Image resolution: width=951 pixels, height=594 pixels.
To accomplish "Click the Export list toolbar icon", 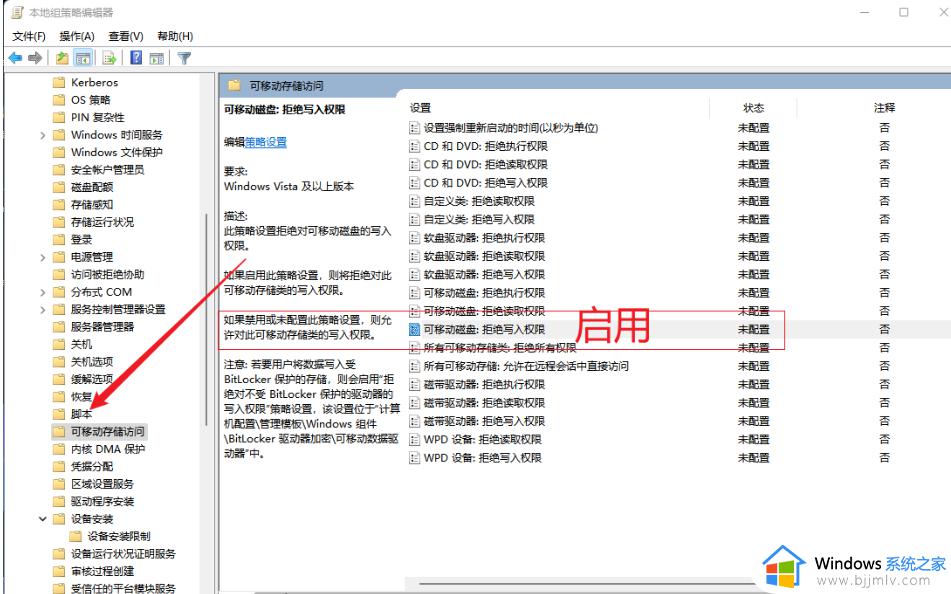I will click(110, 58).
